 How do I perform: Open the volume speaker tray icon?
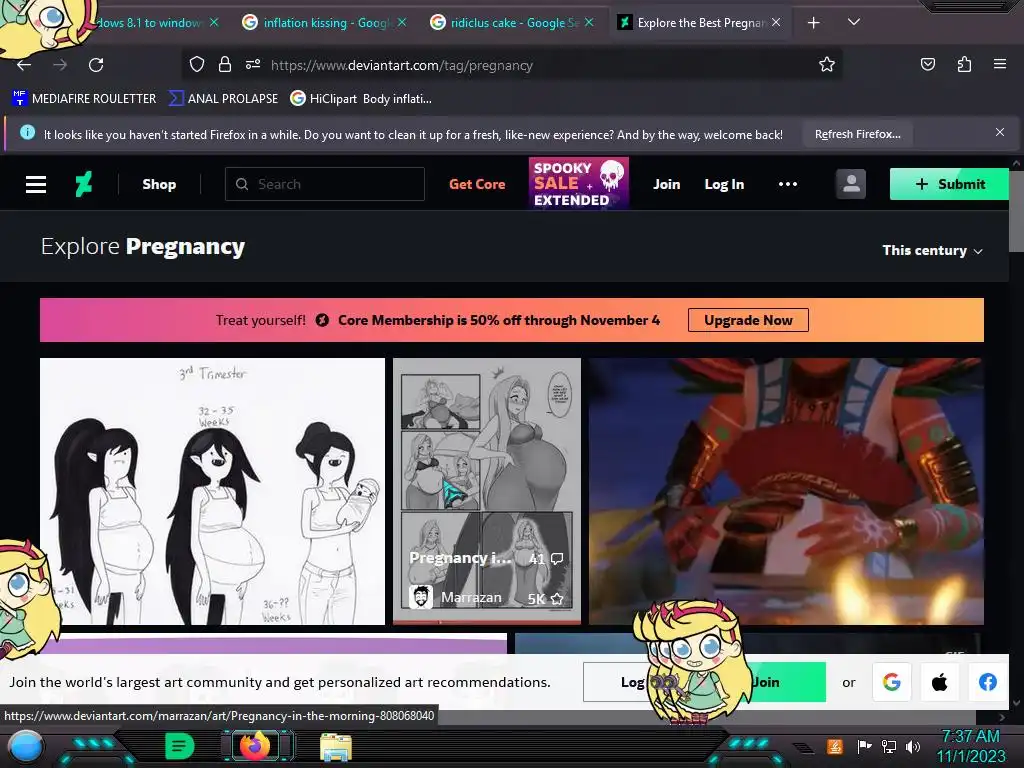click(913, 746)
